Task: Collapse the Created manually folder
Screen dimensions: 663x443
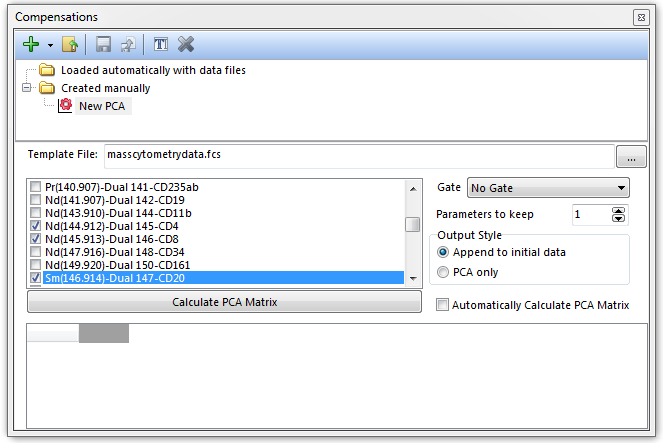Action: [27, 88]
